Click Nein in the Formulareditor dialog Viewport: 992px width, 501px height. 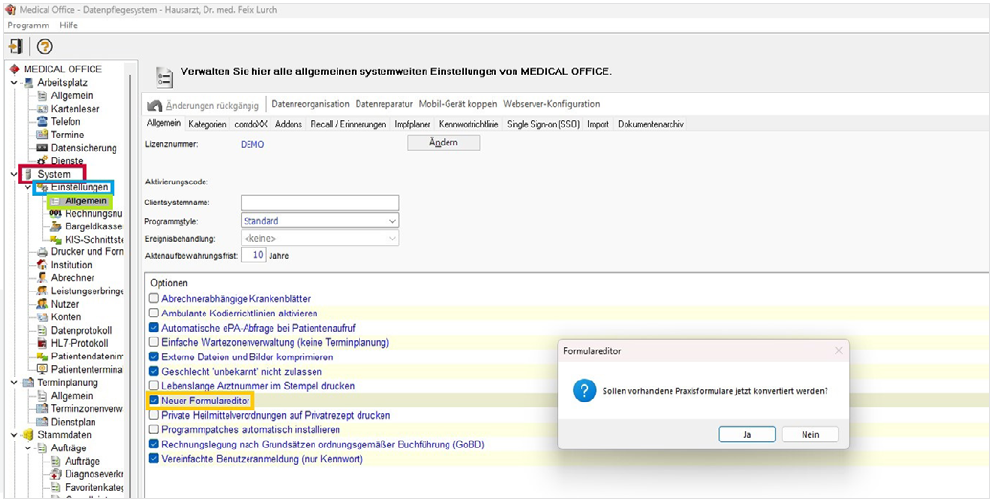click(x=810, y=435)
